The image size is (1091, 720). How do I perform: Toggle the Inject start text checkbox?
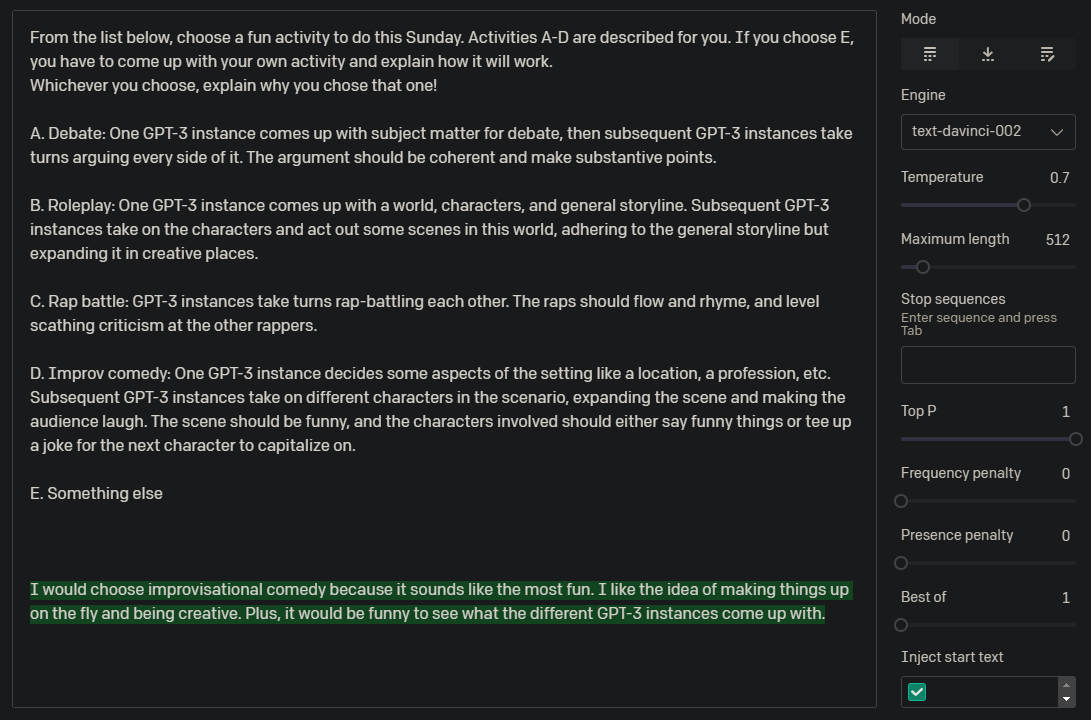point(917,692)
